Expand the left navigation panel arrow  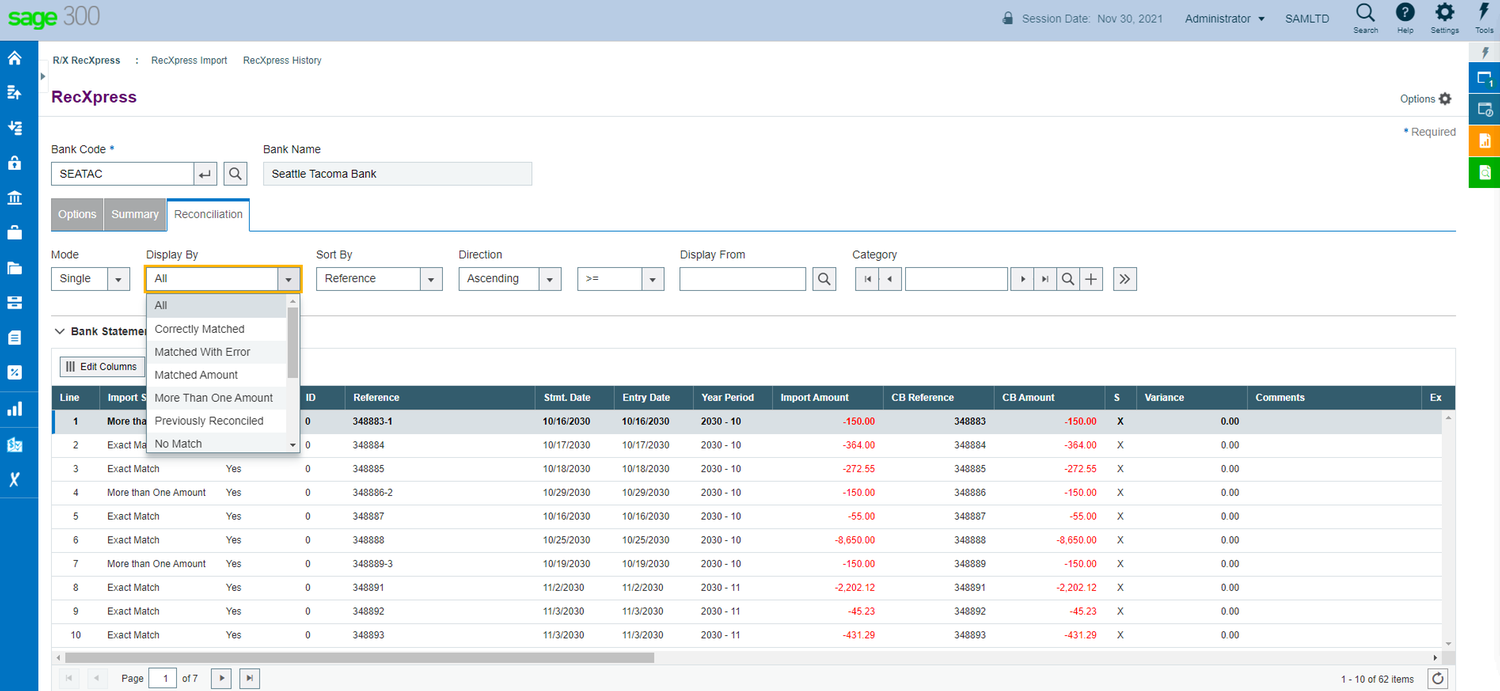point(43,76)
